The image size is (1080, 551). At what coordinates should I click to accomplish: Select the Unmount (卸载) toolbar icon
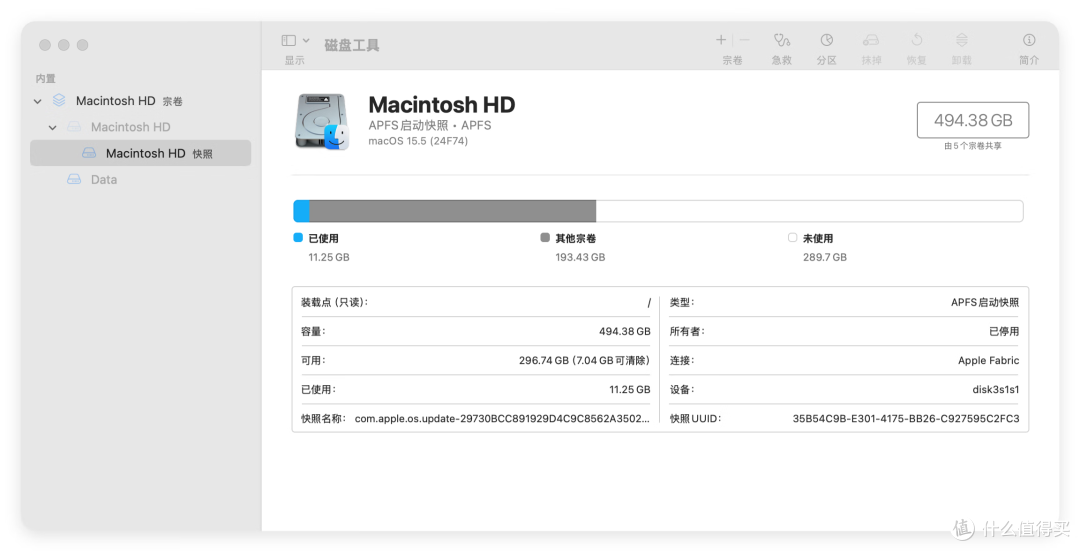point(962,40)
